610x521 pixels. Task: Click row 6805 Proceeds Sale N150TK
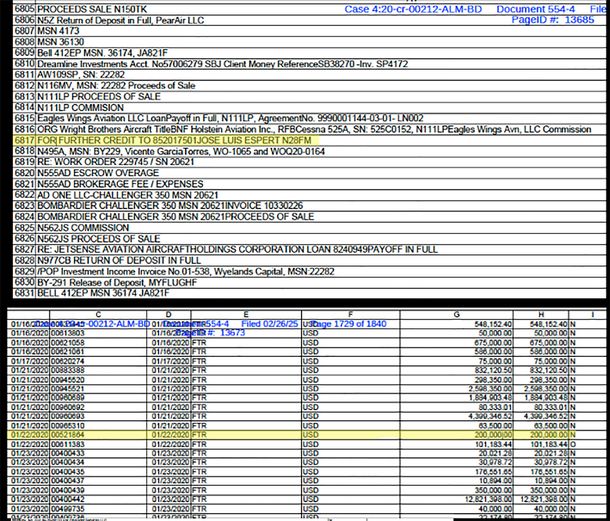point(90,9)
